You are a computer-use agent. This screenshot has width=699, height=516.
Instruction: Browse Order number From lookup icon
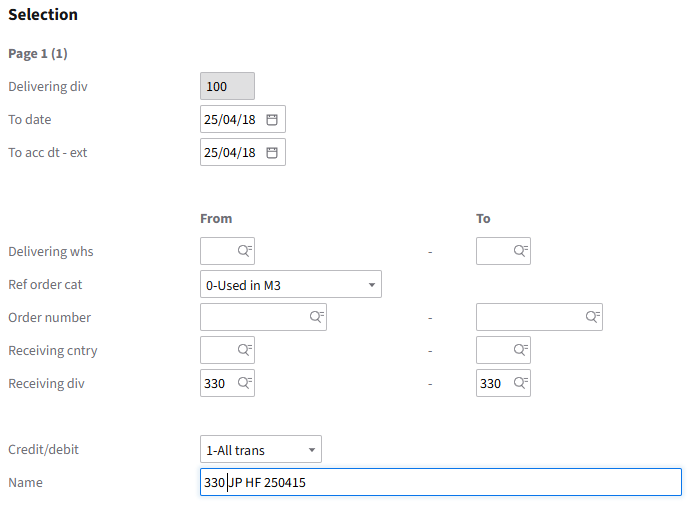[x=316, y=317]
